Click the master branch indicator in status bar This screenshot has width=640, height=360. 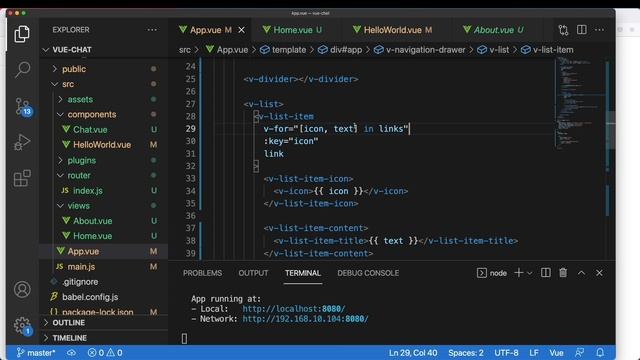36,353
